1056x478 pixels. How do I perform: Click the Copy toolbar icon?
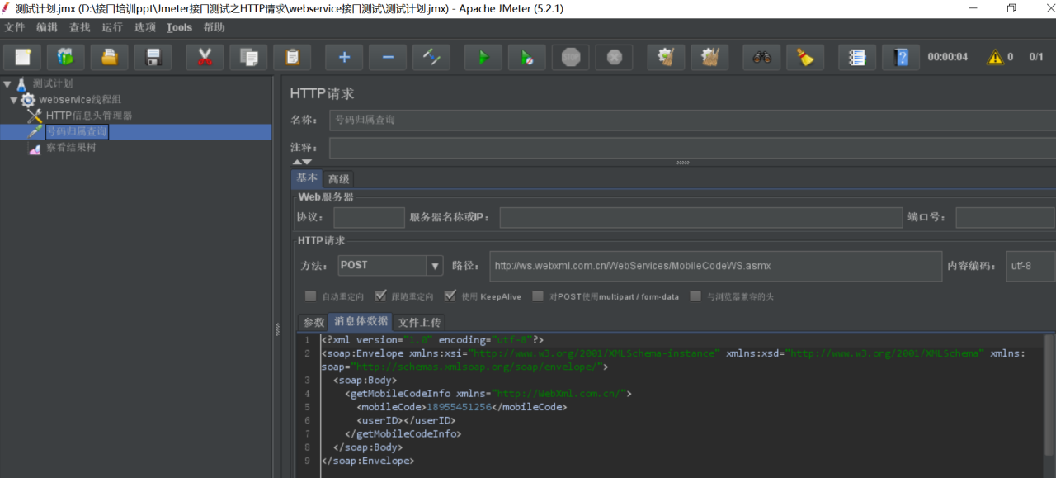249,57
